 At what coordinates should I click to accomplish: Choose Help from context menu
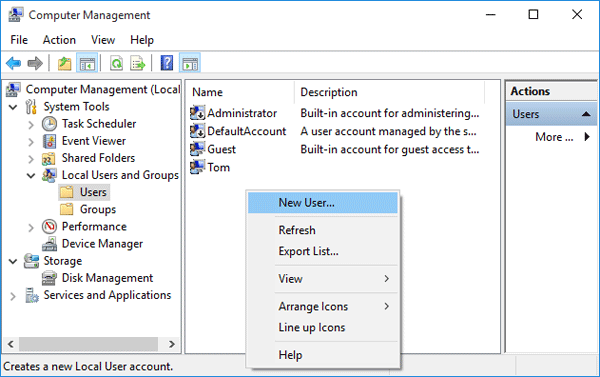coord(323,355)
